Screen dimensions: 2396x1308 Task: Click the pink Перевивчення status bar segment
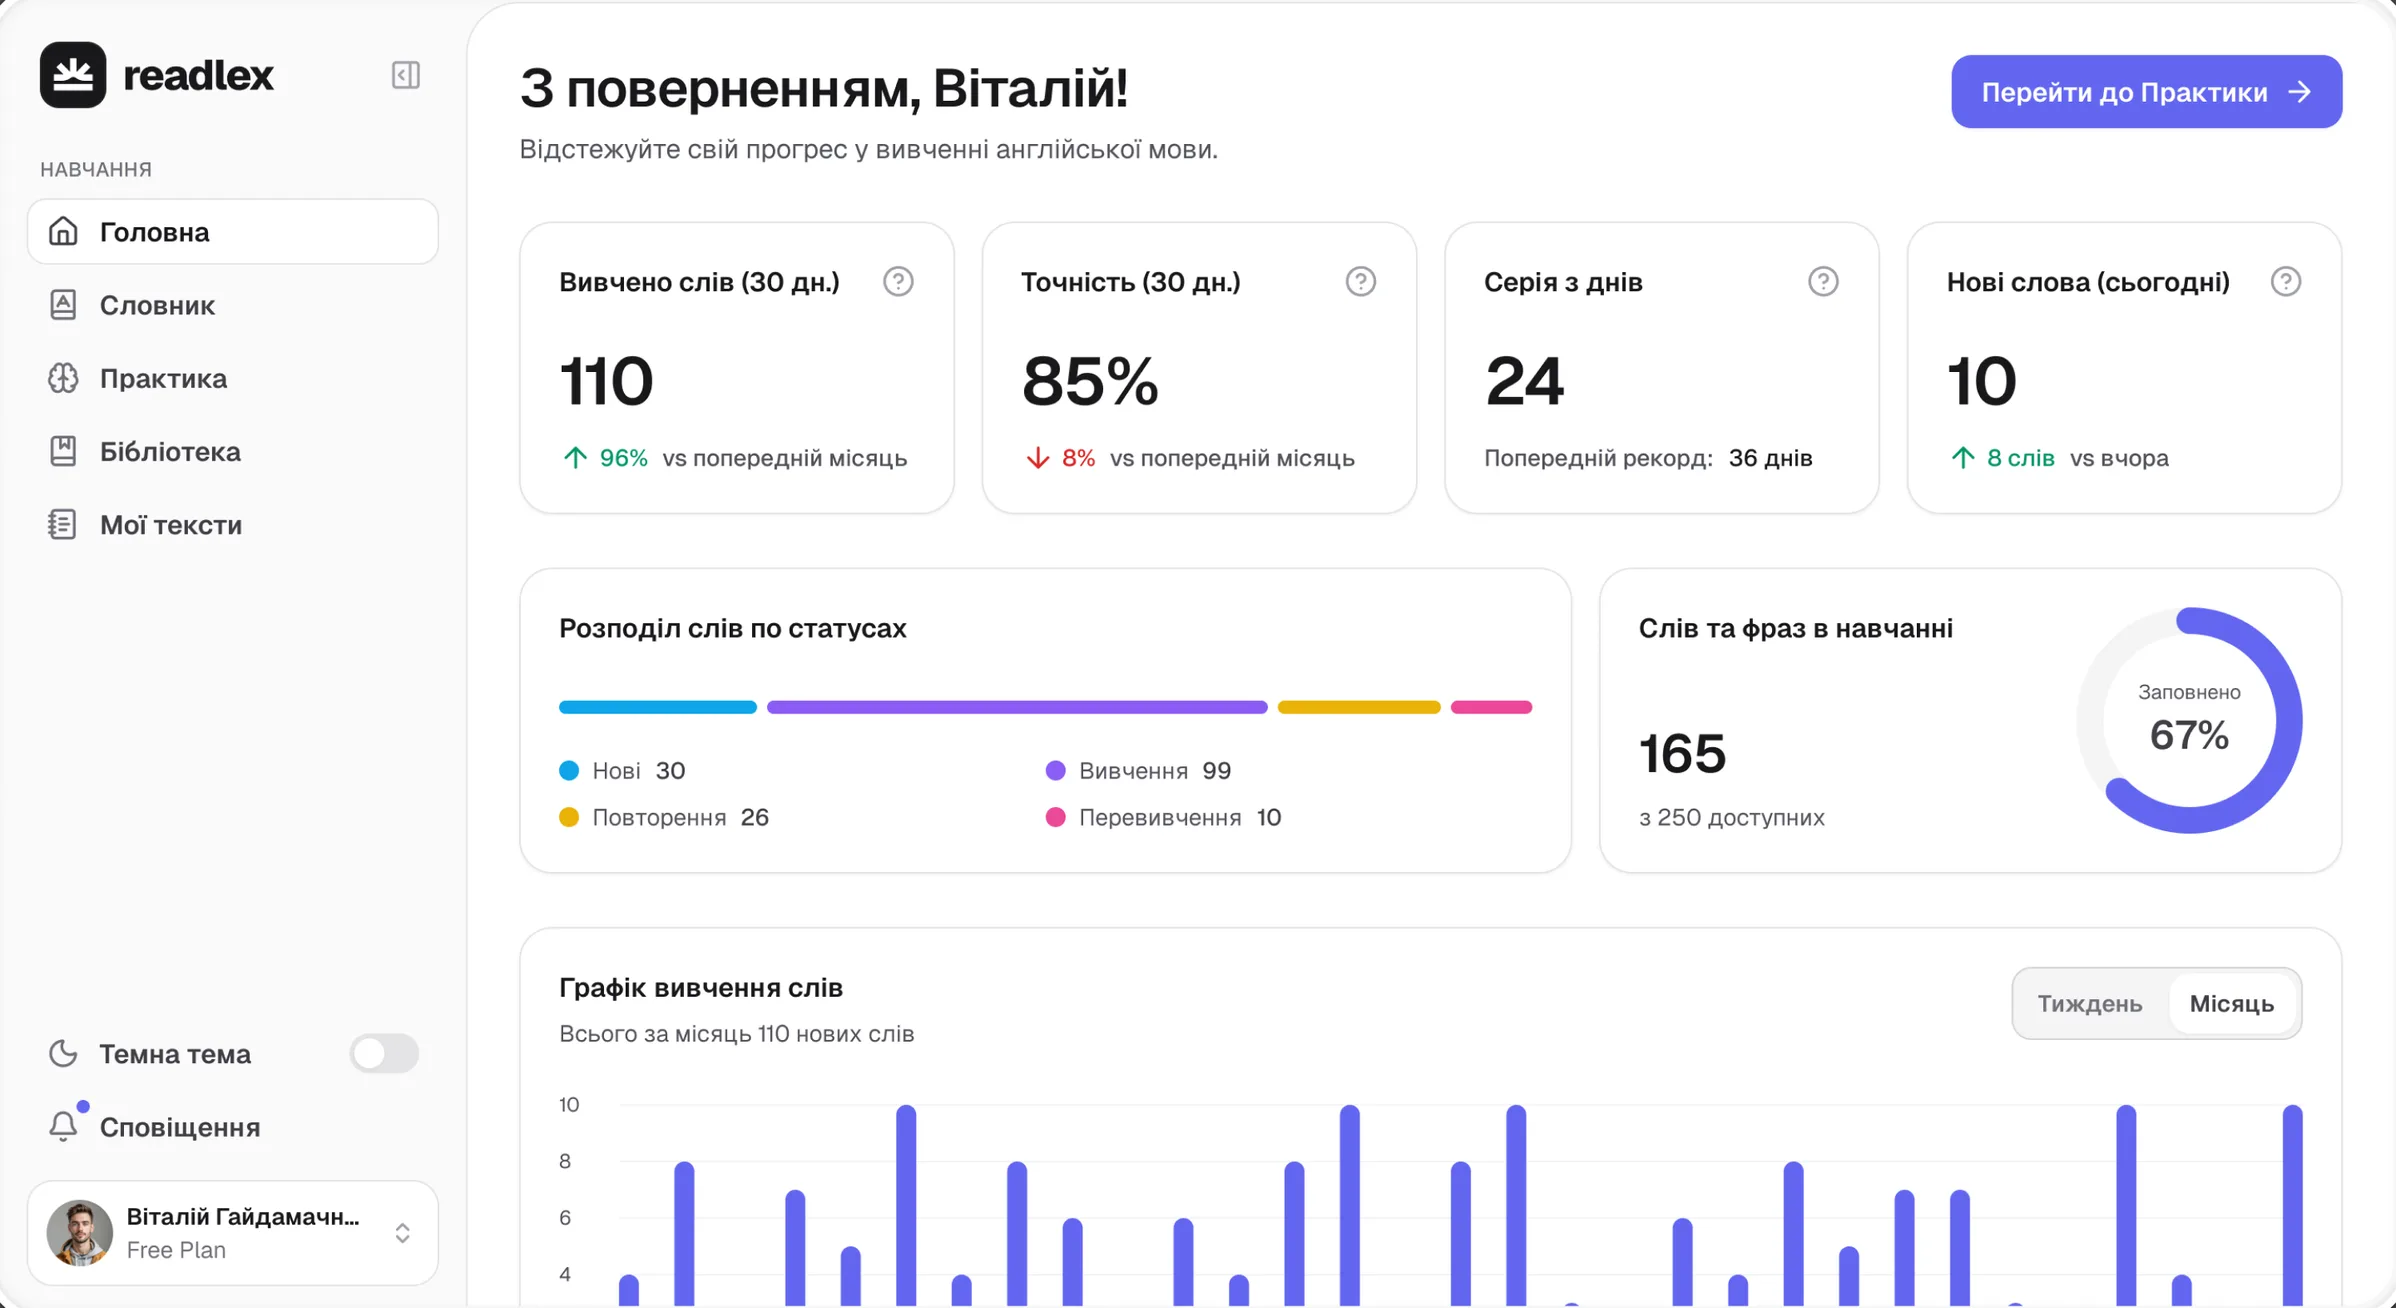(1491, 707)
